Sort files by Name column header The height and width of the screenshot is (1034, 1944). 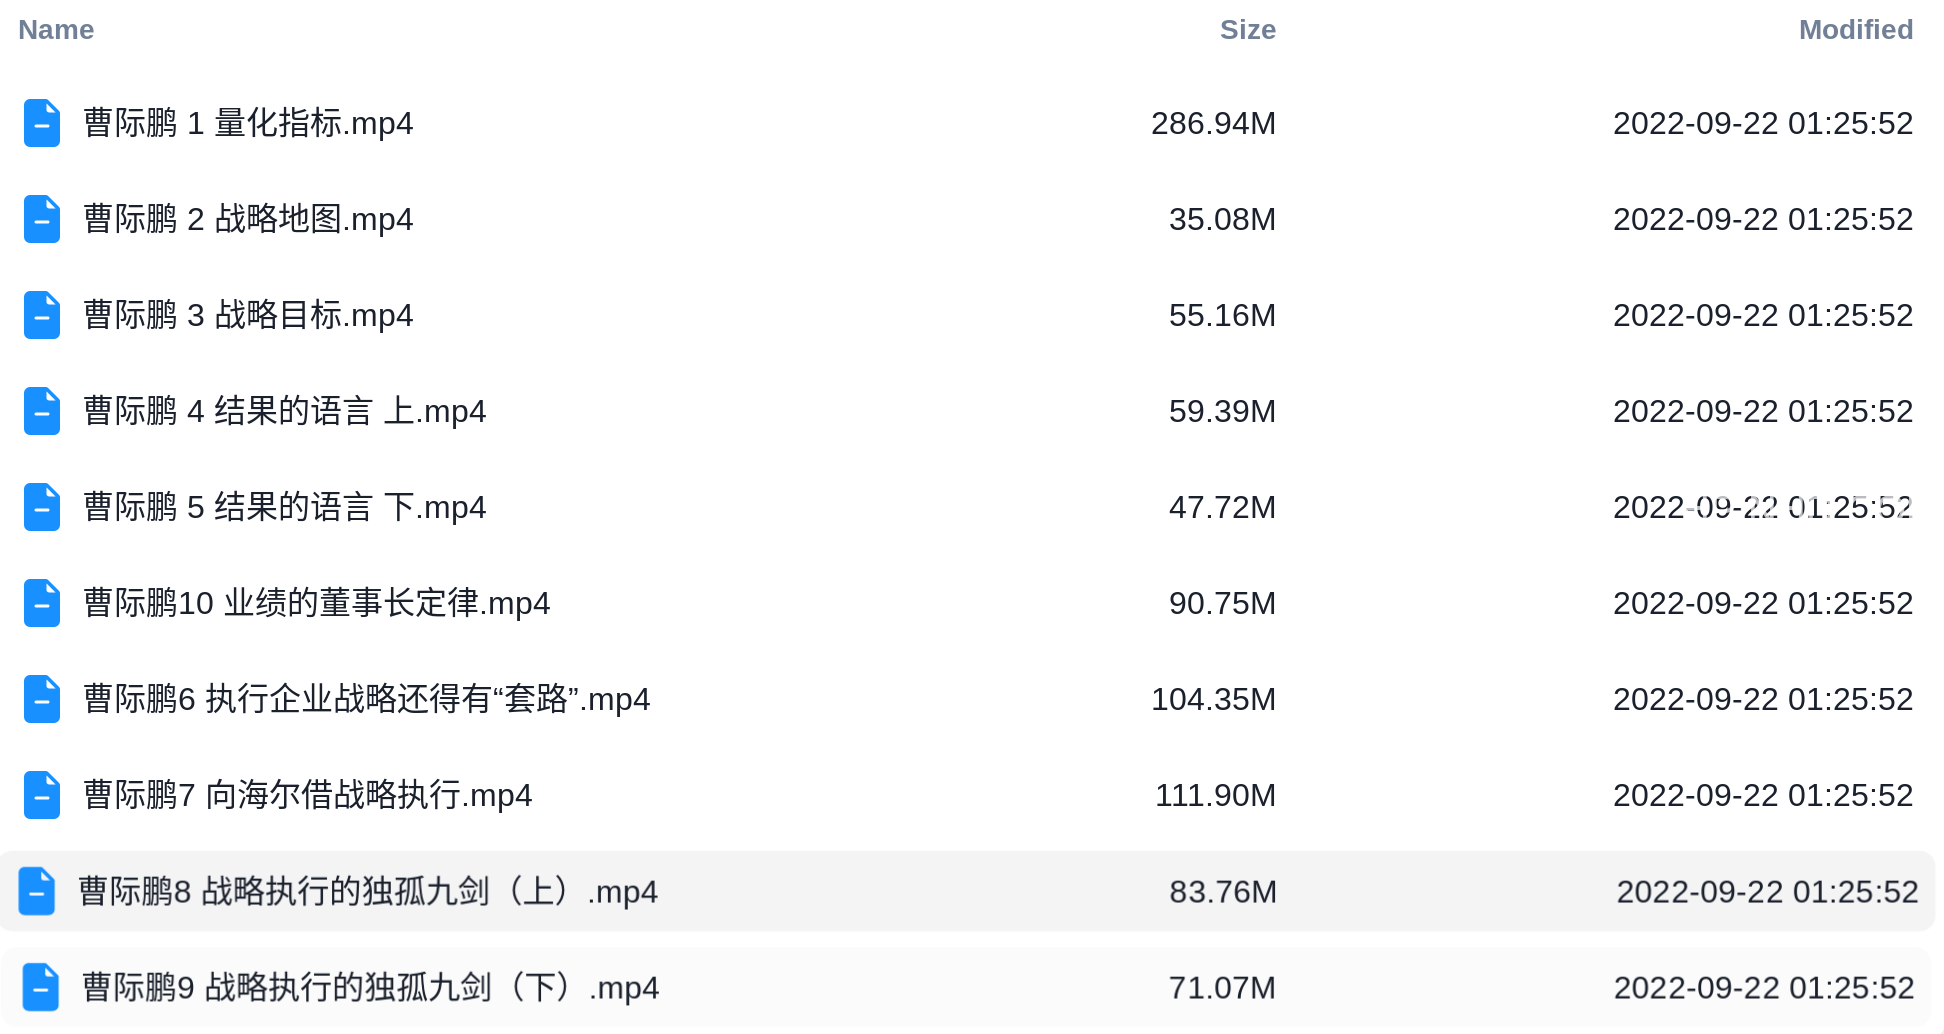tap(56, 30)
